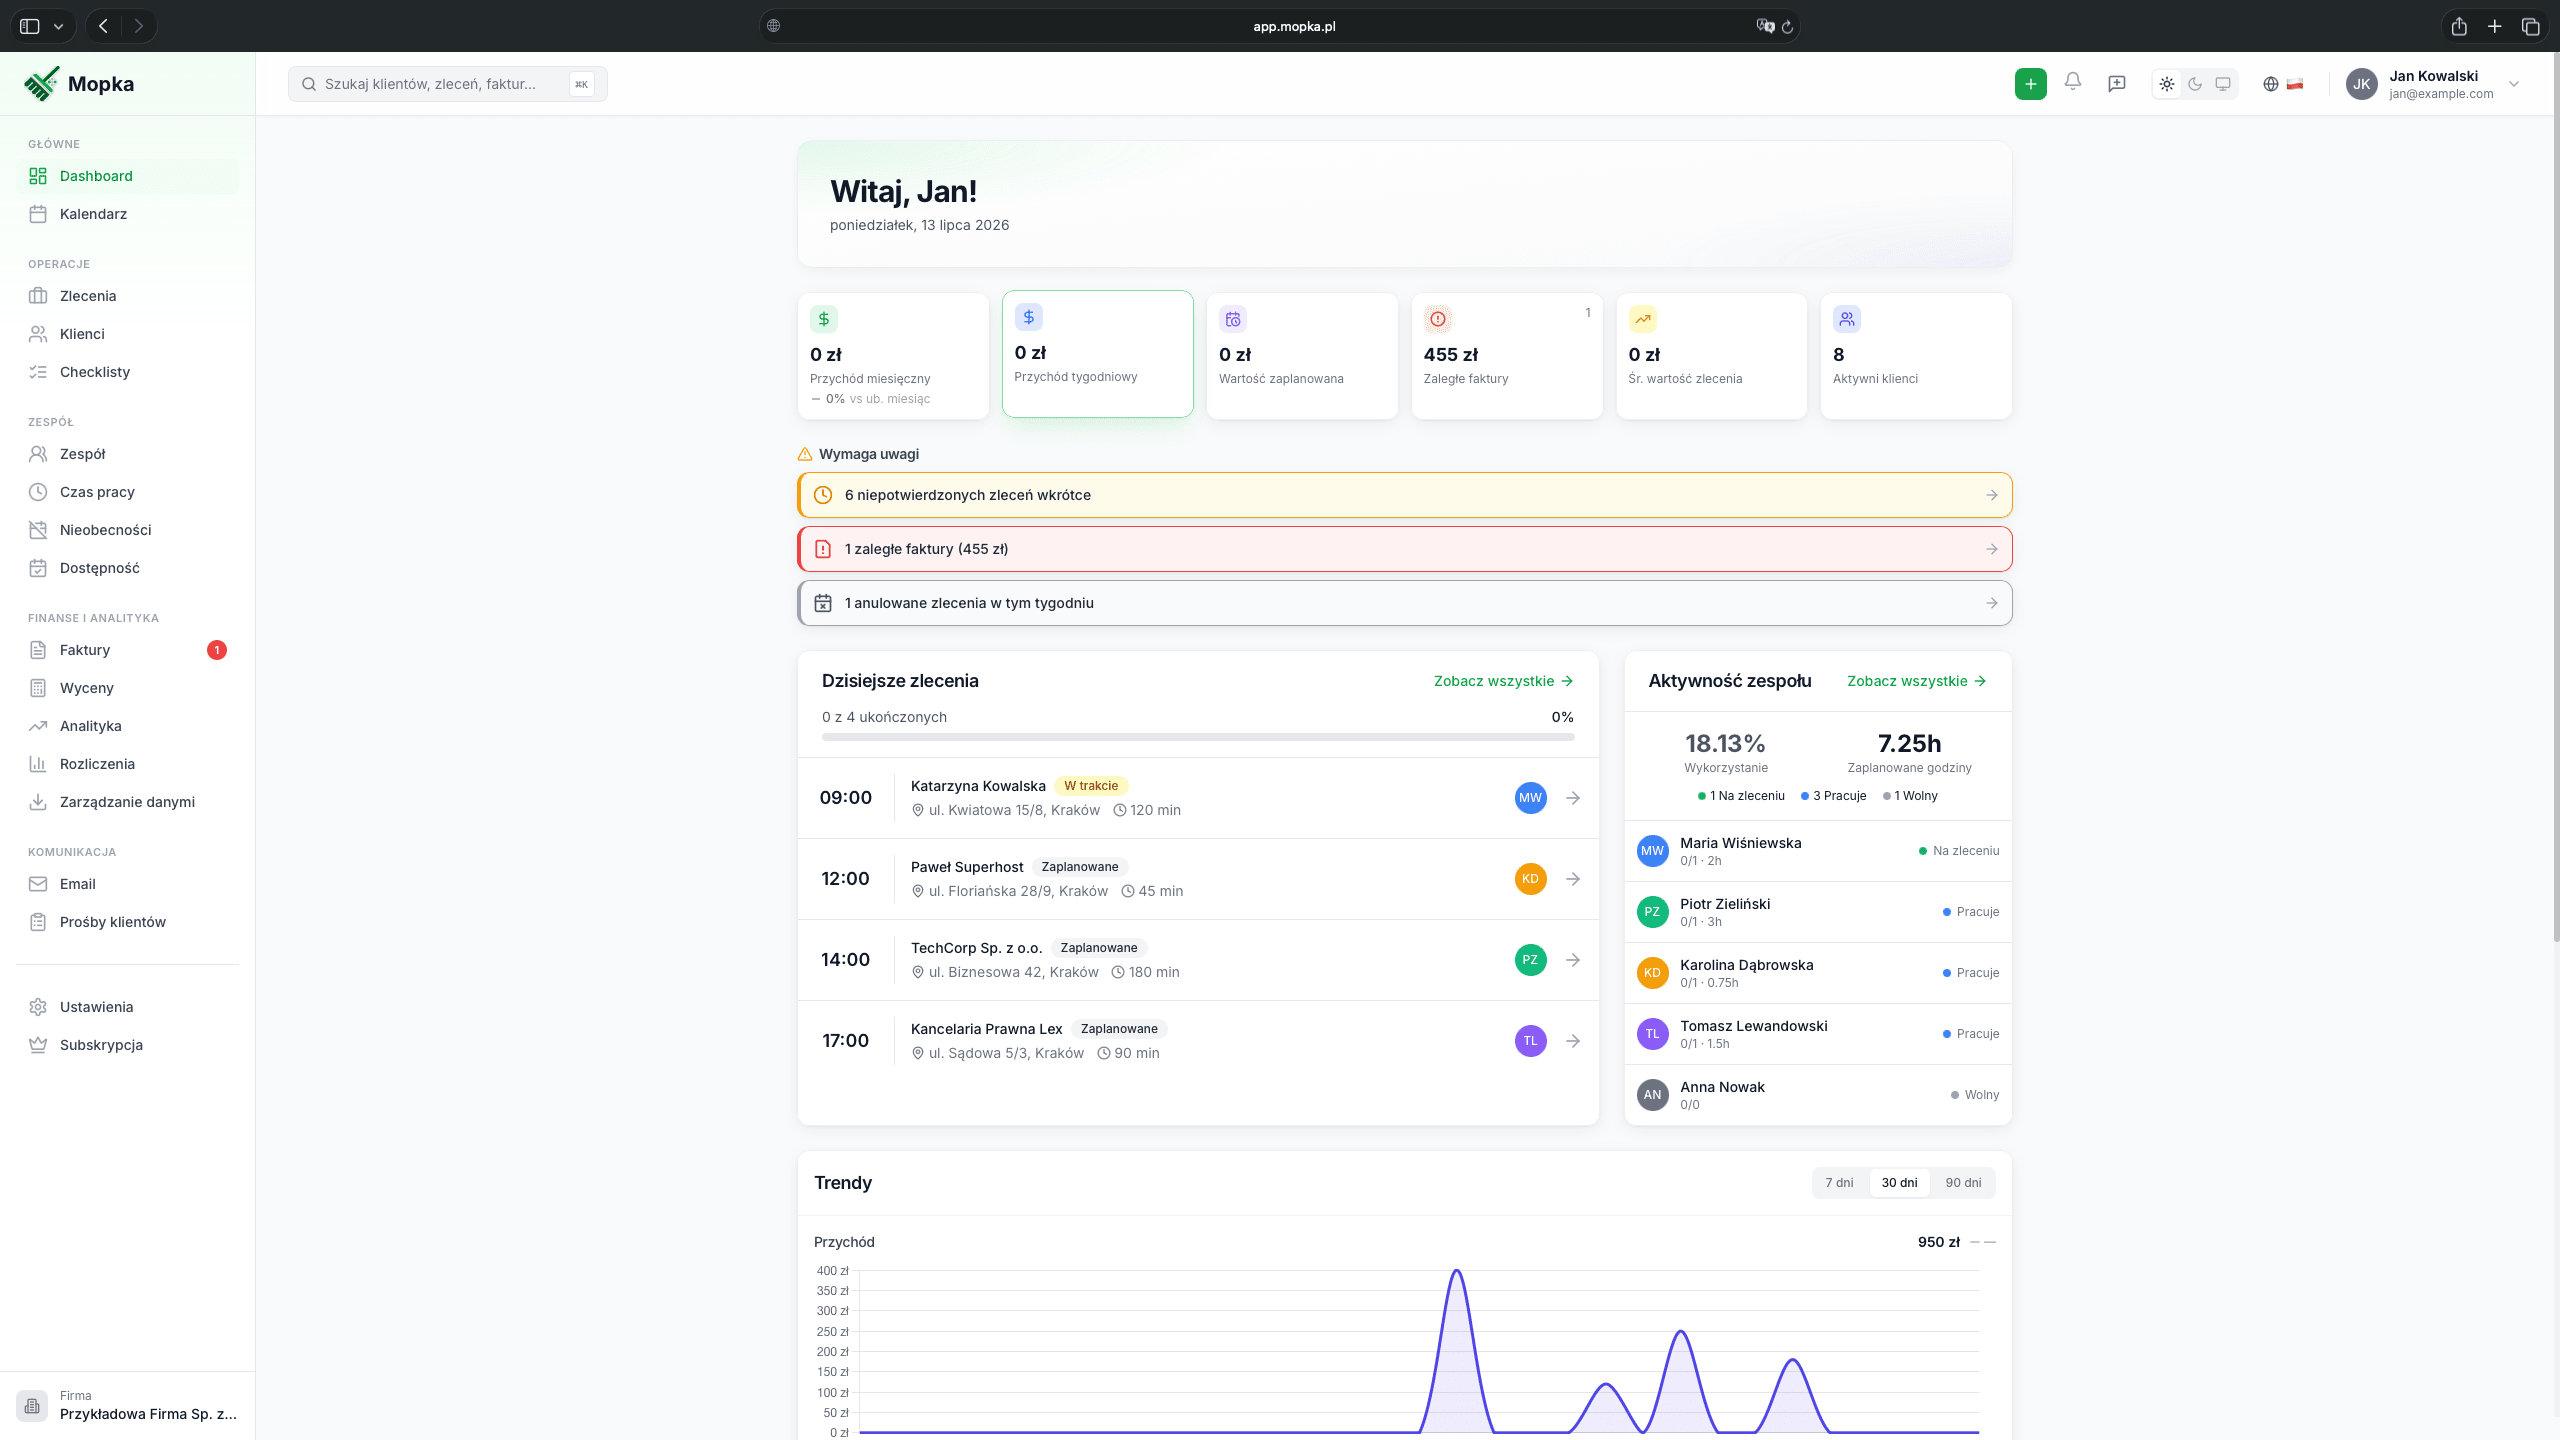The image size is (2560, 1440).
Task: Click the Analityka trend icon
Action: pyautogui.click(x=38, y=726)
